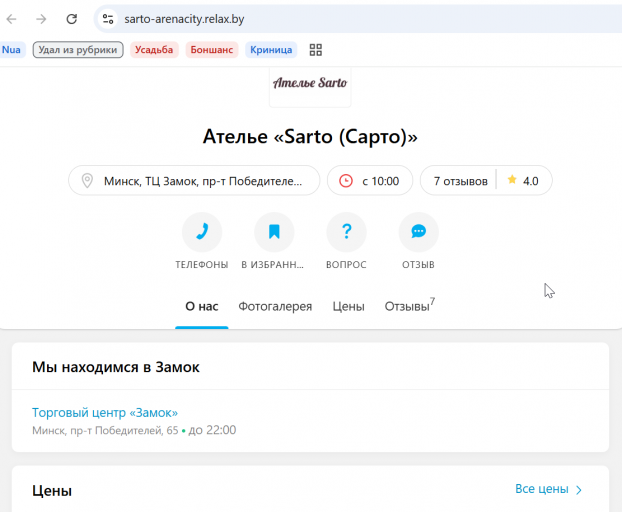The height and width of the screenshot is (512, 622).
Task: Open the Удал из рубрики bookmark
Action: coord(78,50)
